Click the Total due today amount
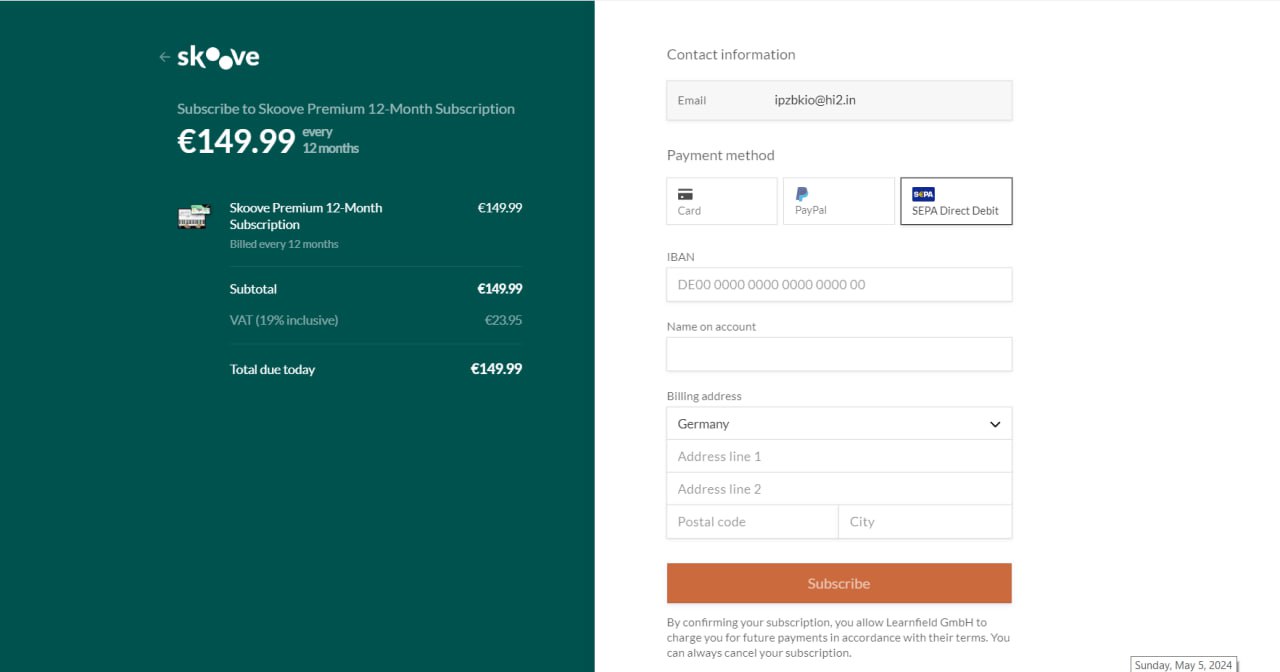 pos(496,369)
